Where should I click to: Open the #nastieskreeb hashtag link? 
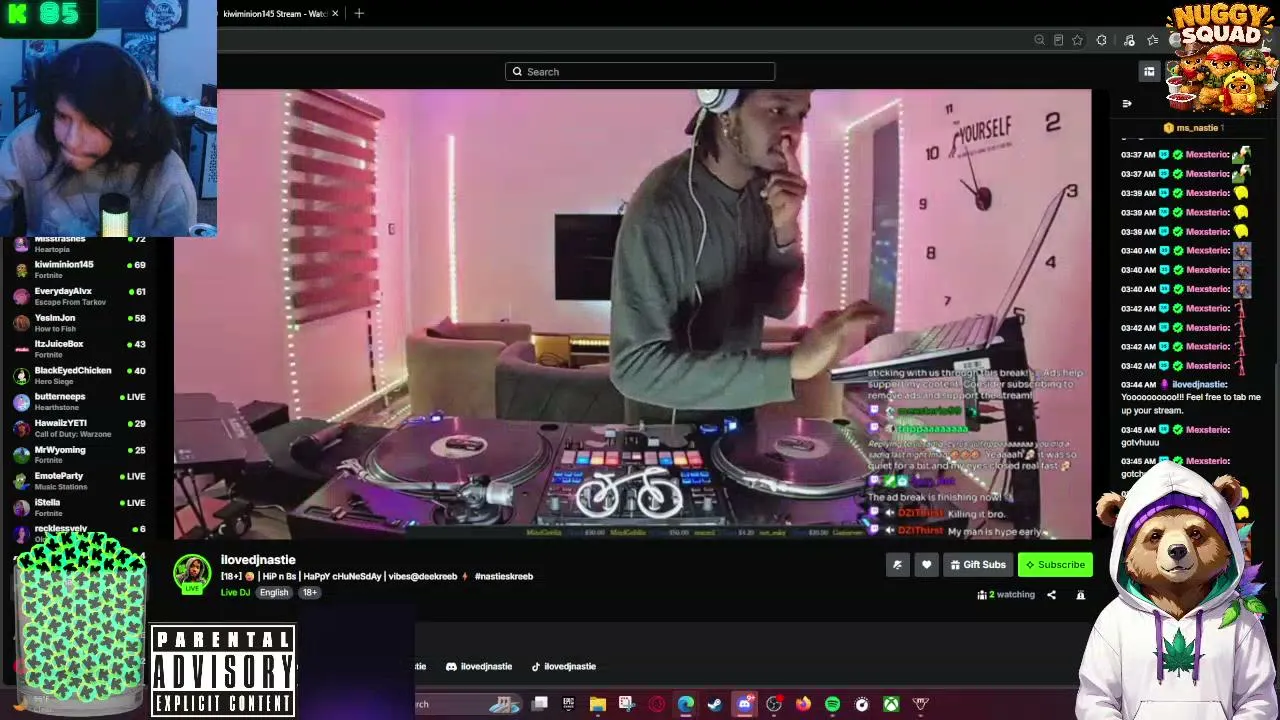point(504,576)
